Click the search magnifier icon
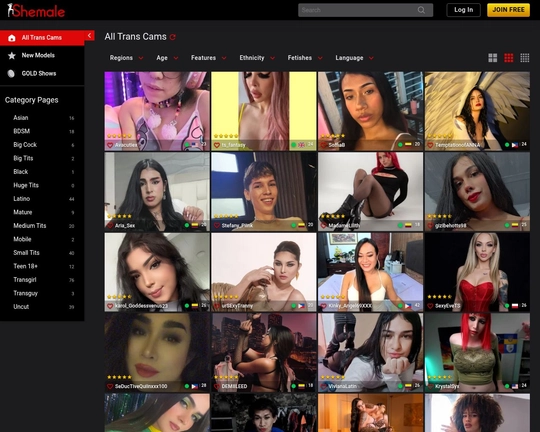Screen dimensions: 540x432 (x=421, y=10)
